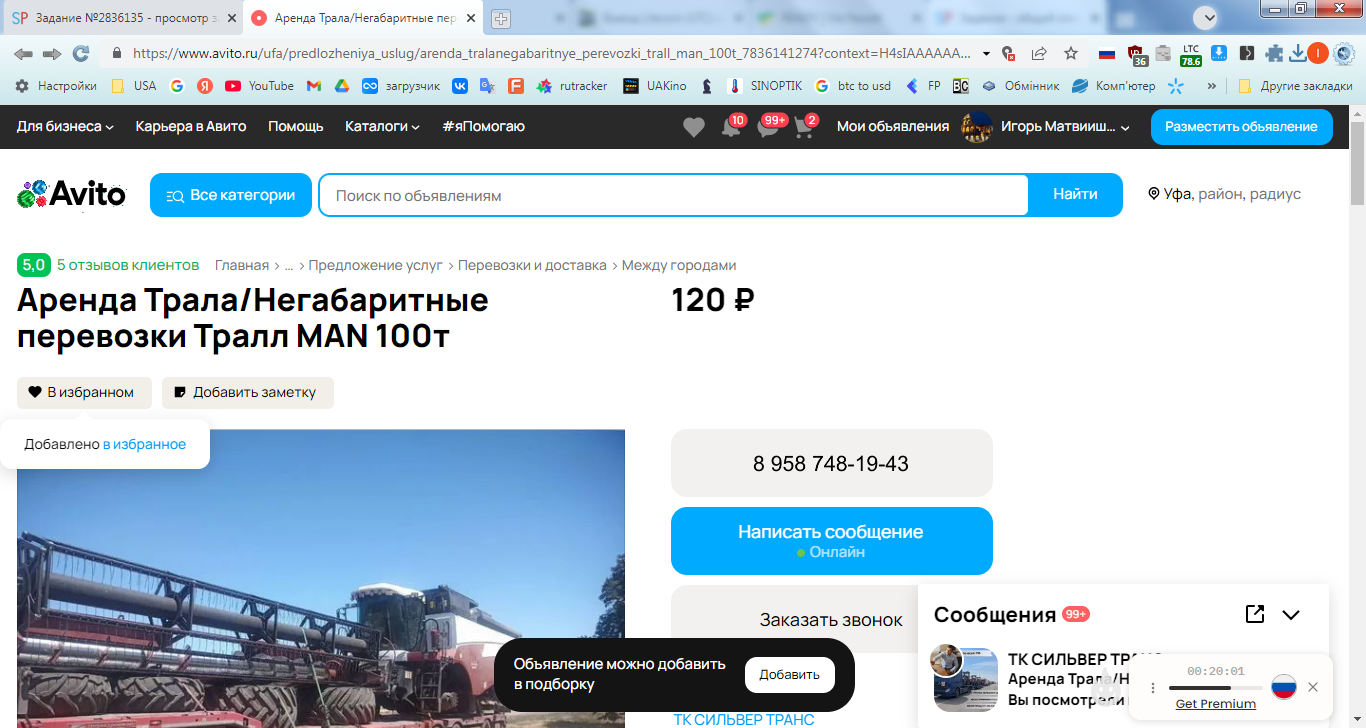Go forward in browser history
The width and height of the screenshot is (1366, 728).
click(x=52, y=53)
